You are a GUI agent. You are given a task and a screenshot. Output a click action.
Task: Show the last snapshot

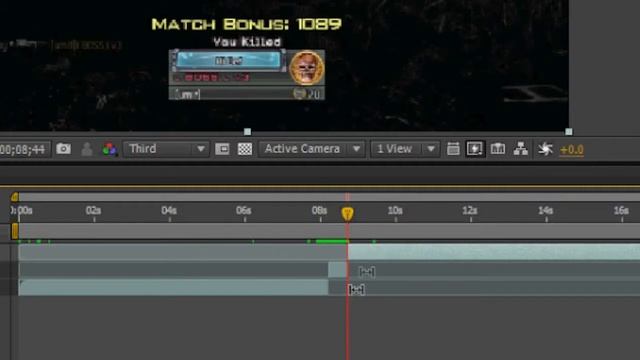coord(87,149)
